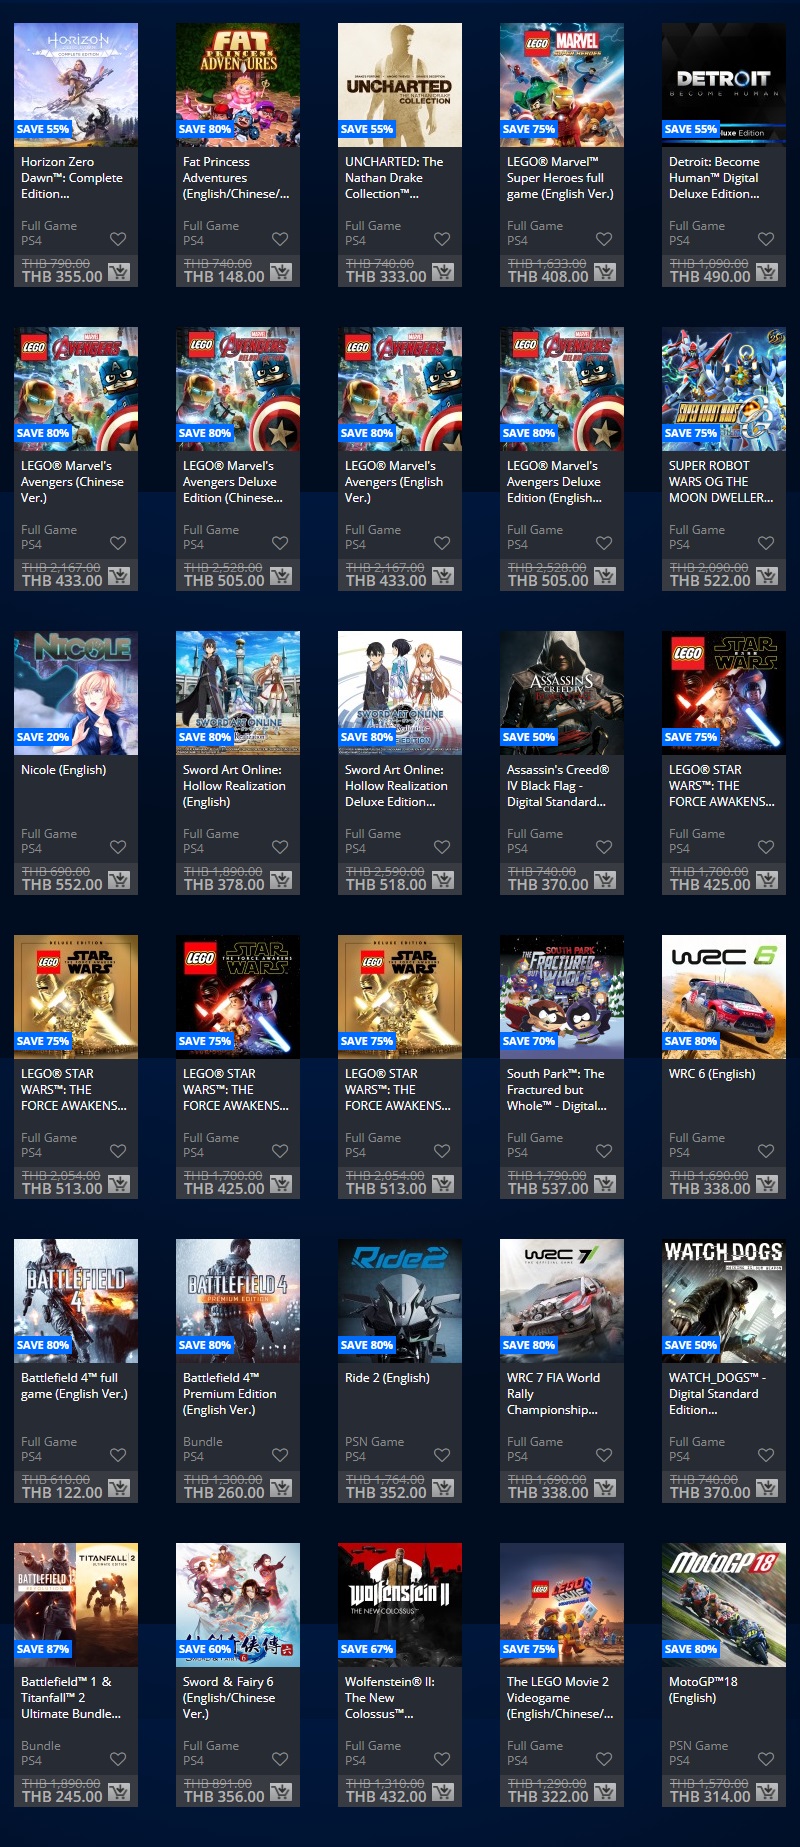Click the SAVE 70% badge on South Park

529,1041
